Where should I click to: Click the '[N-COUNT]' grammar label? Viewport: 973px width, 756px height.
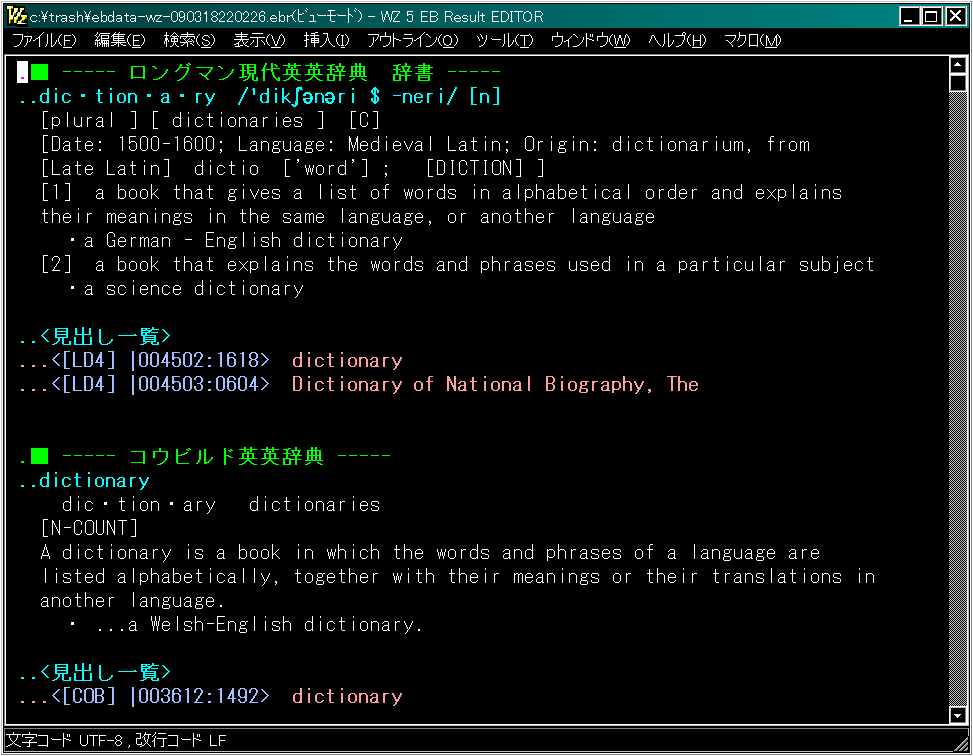point(89,529)
